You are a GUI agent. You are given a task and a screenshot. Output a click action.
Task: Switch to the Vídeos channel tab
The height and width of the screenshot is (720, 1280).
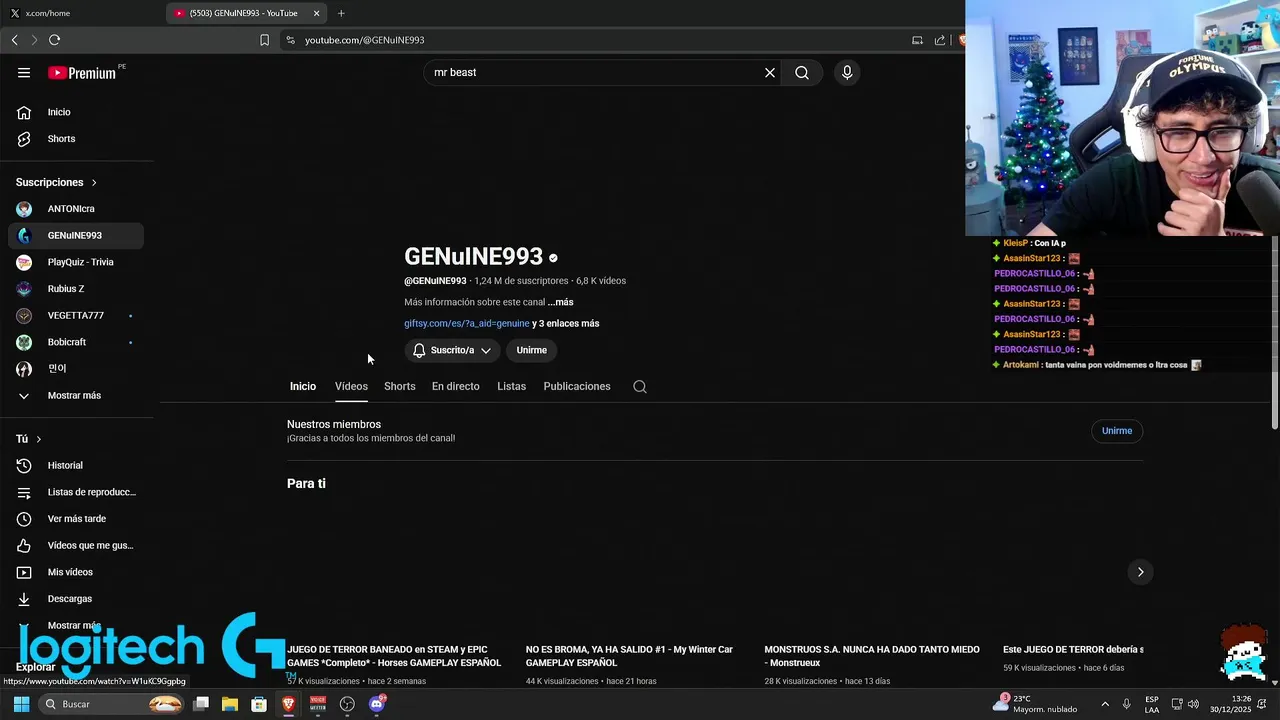point(351,387)
